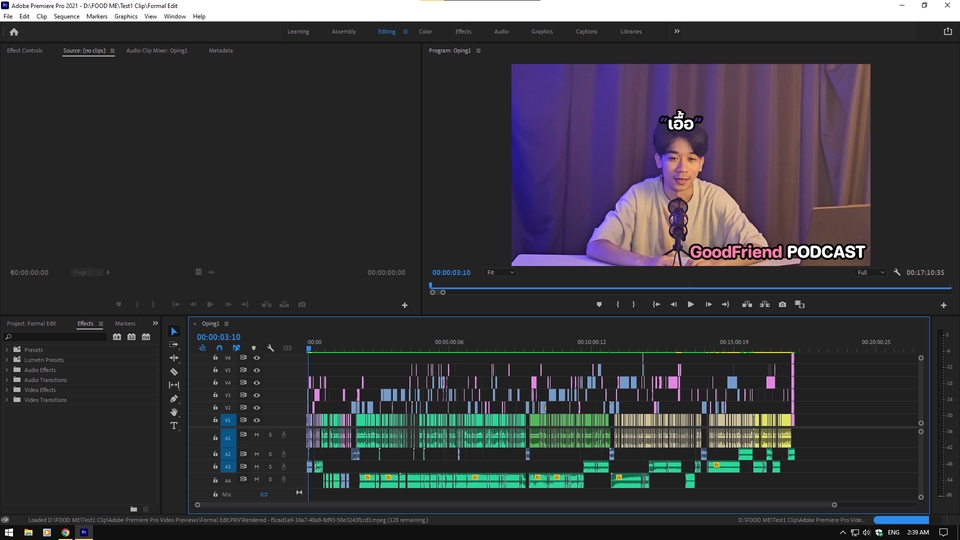Select the Track Select Forward tool
The height and width of the screenshot is (540, 960).
[174, 344]
